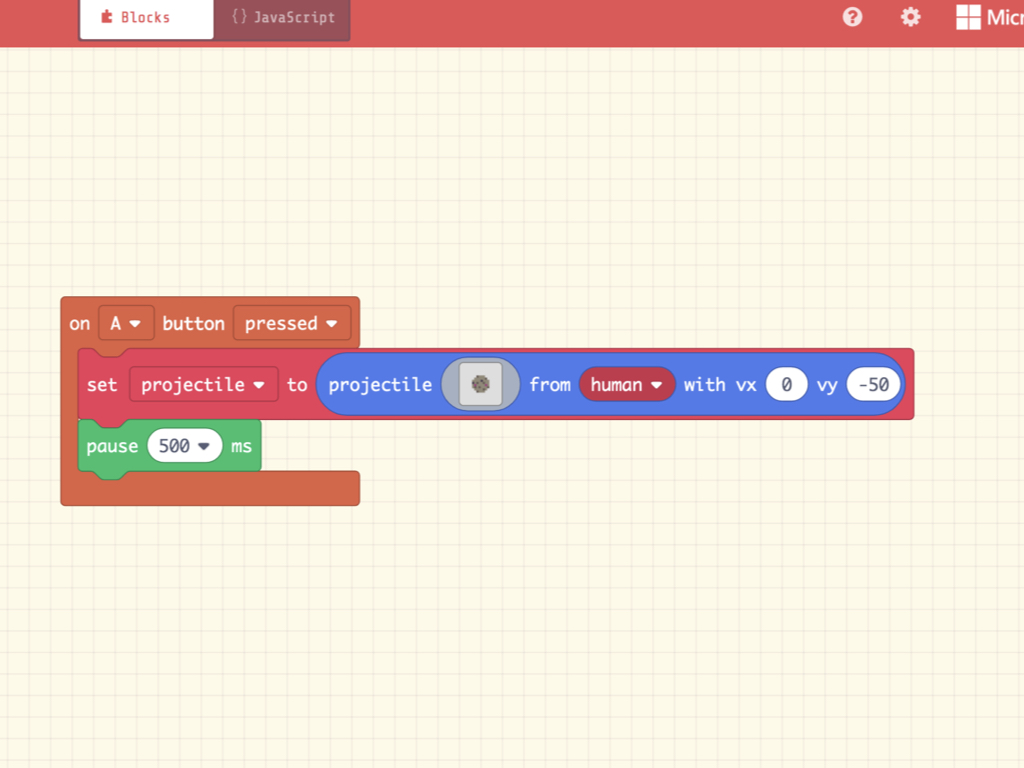Viewport: 1024px width, 768px height.
Task: Switch to the JavaScript tab
Action: pos(282,18)
